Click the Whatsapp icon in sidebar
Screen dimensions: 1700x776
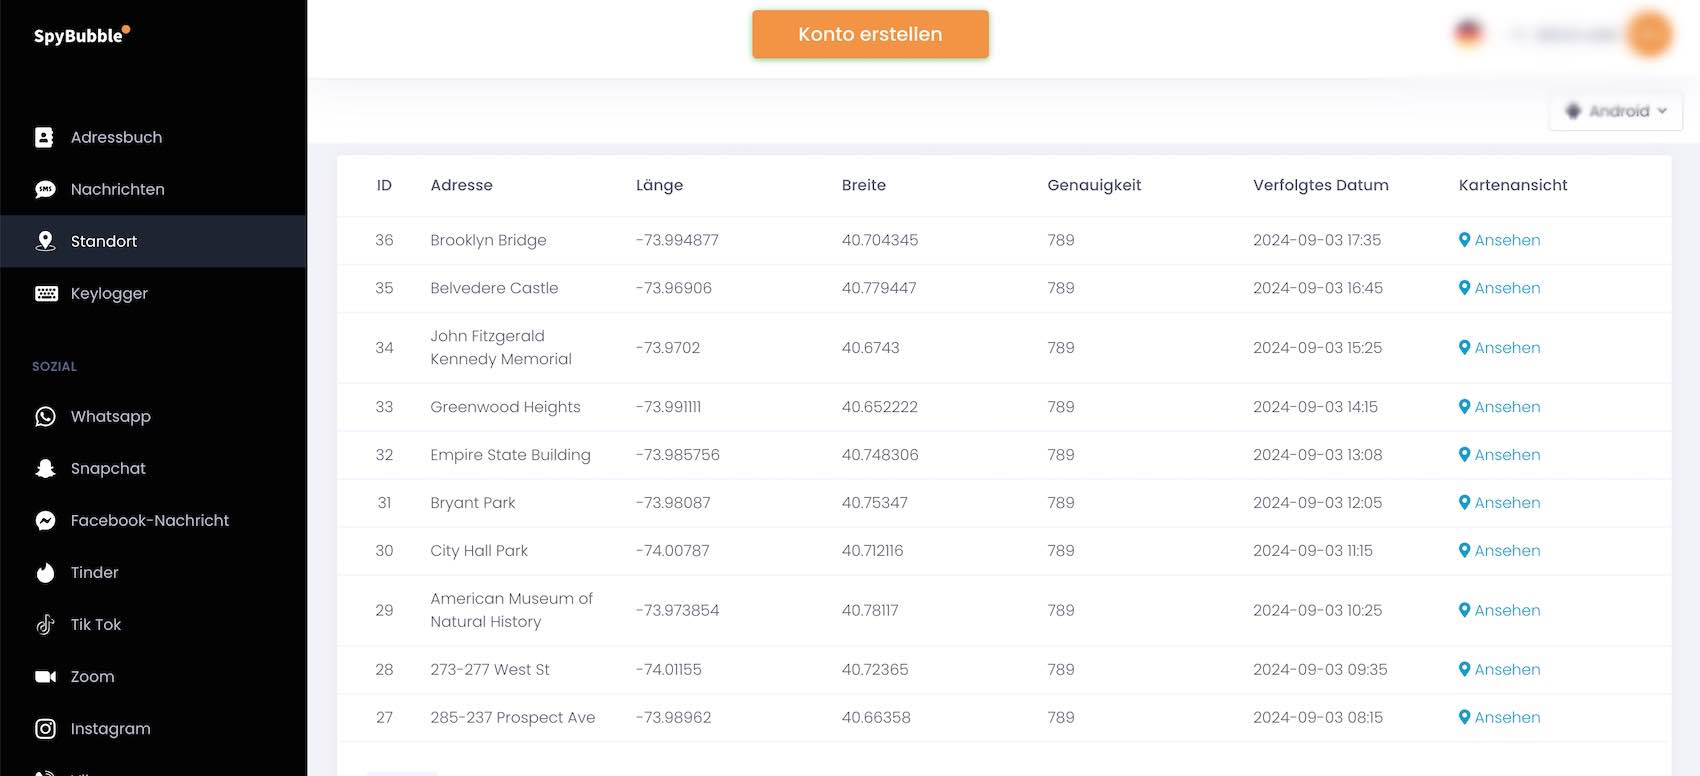[x=45, y=416]
